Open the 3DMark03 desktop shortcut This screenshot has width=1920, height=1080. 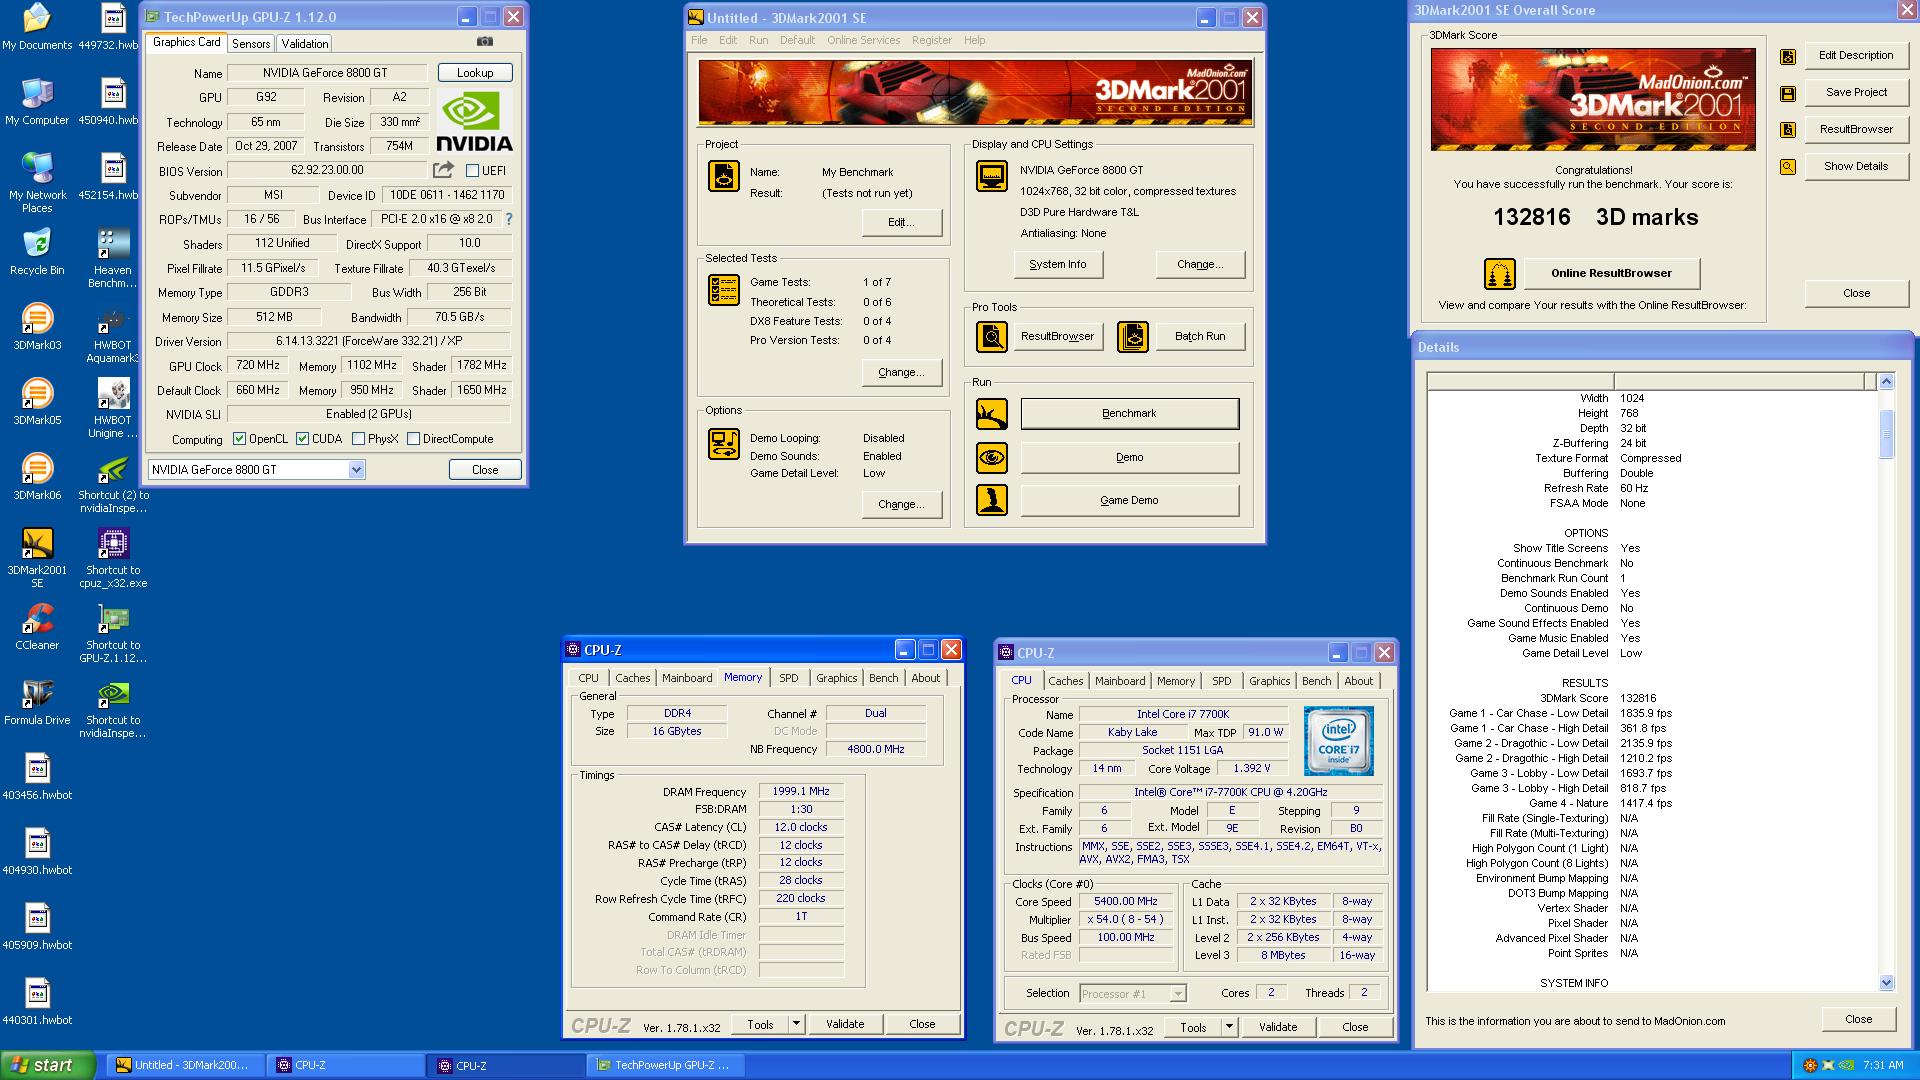click(x=37, y=326)
